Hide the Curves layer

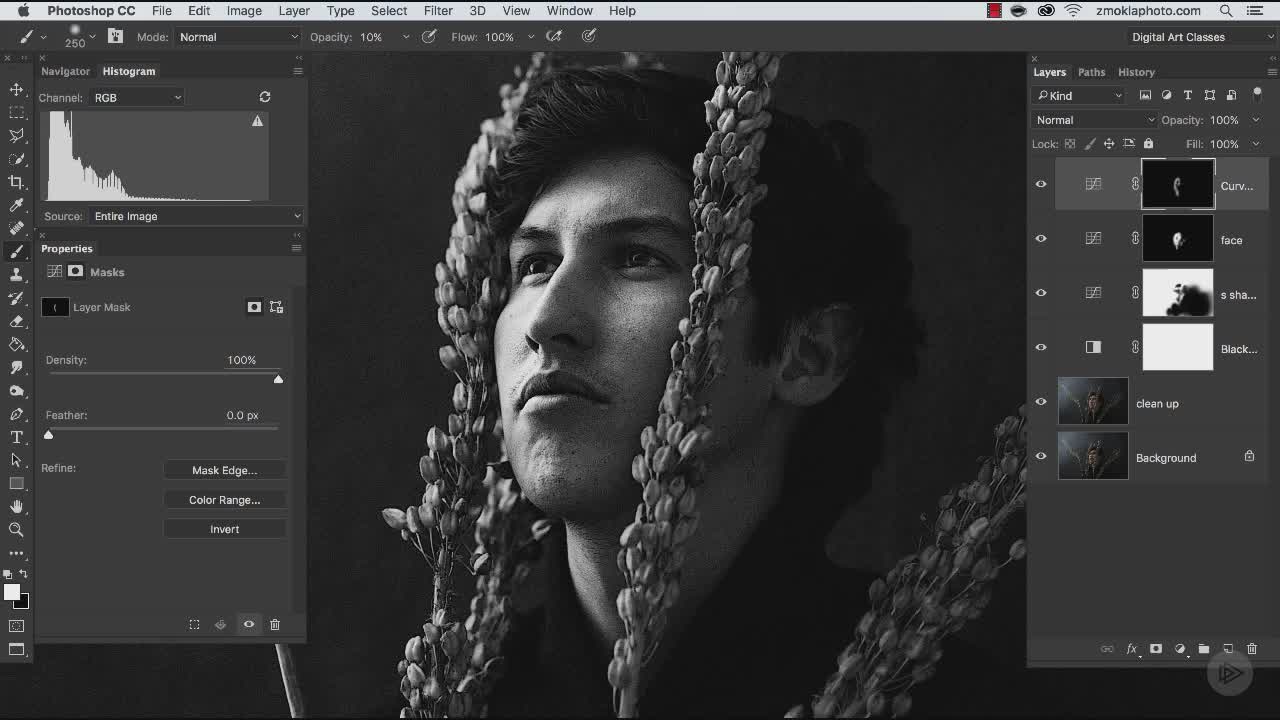(x=1041, y=184)
